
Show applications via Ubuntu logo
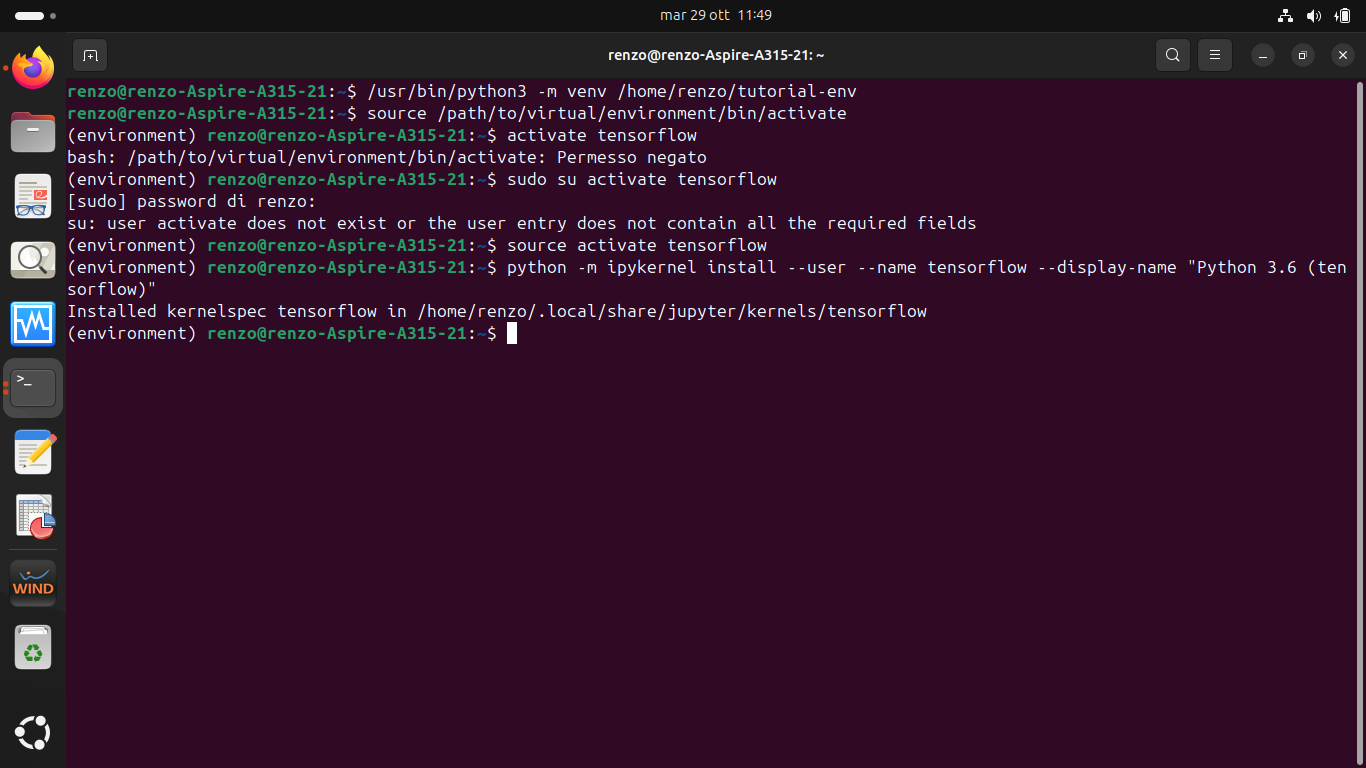(x=33, y=732)
